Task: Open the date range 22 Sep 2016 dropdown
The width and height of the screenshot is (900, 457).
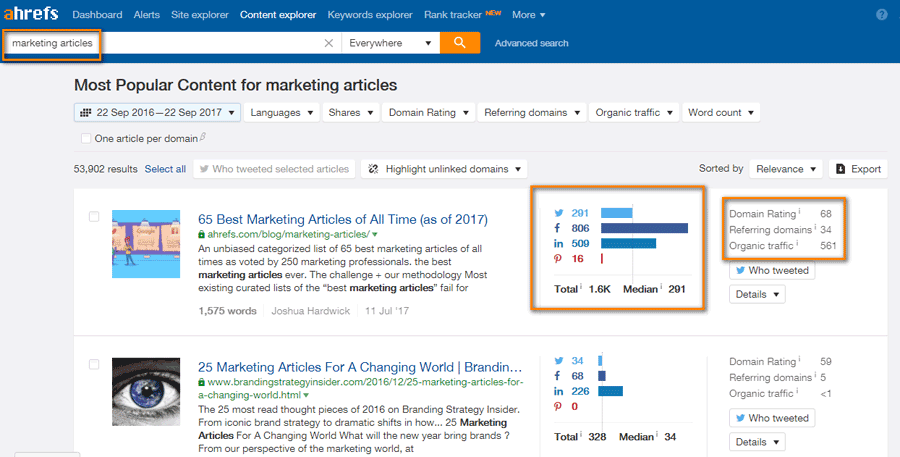Action: point(157,113)
